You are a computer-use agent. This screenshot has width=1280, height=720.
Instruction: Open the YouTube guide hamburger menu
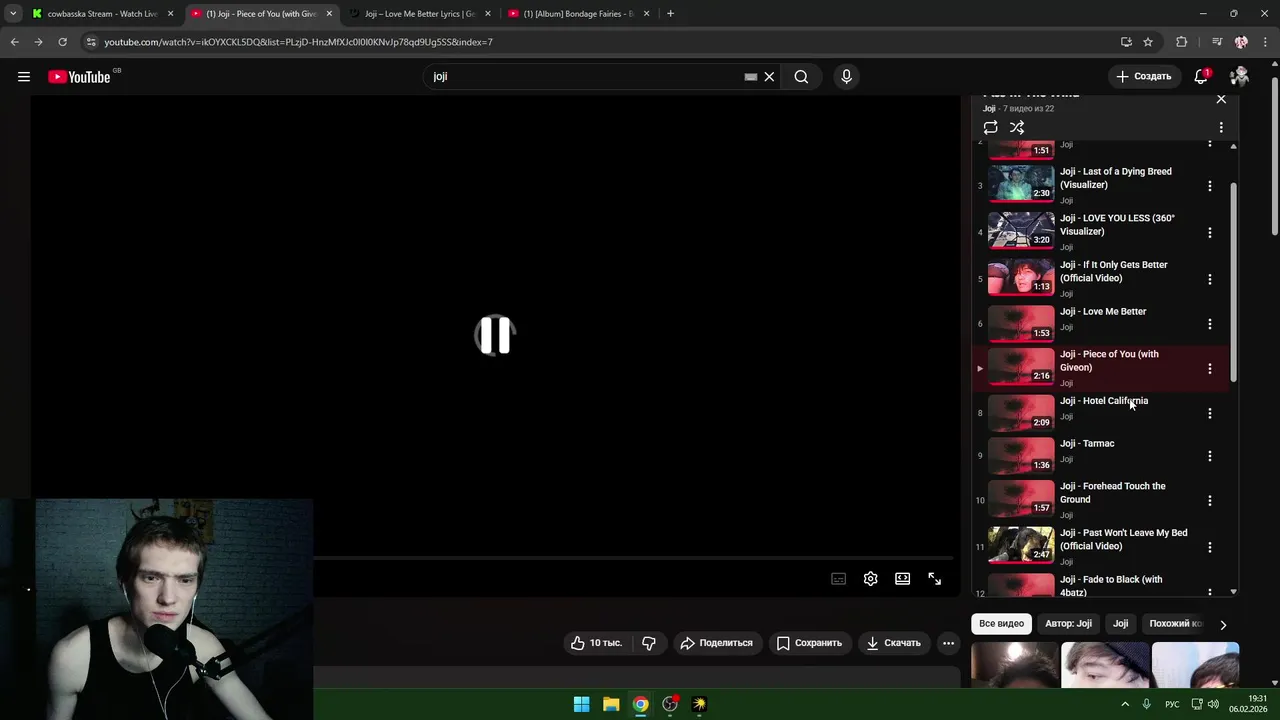click(x=24, y=77)
